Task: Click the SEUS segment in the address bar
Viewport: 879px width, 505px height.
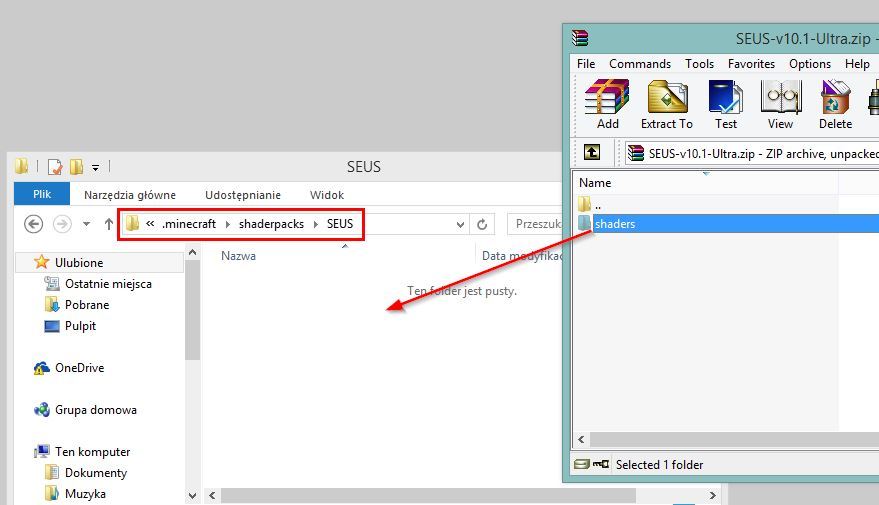Action: click(340, 224)
